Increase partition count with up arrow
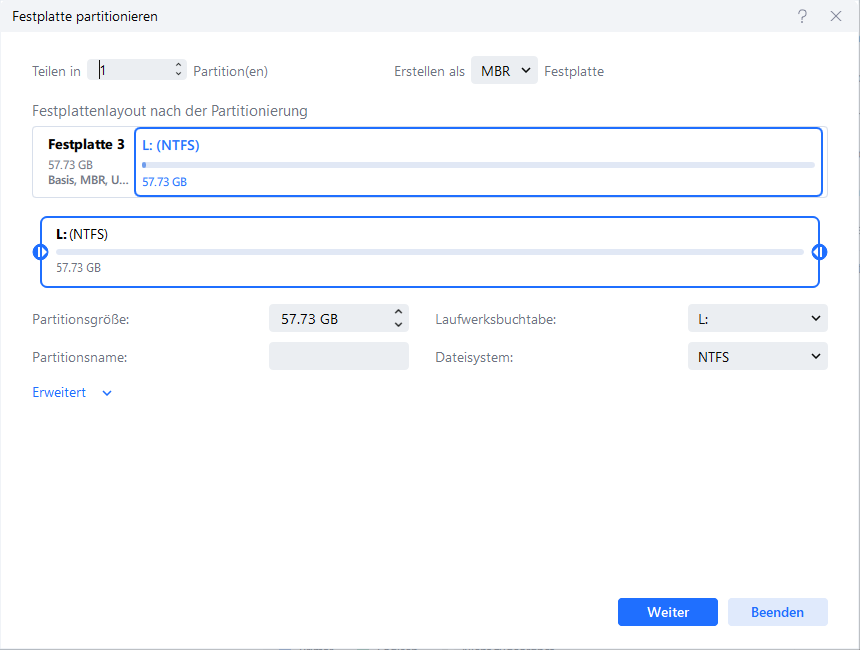The width and height of the screenshot is (860, 650). point(179,66)
